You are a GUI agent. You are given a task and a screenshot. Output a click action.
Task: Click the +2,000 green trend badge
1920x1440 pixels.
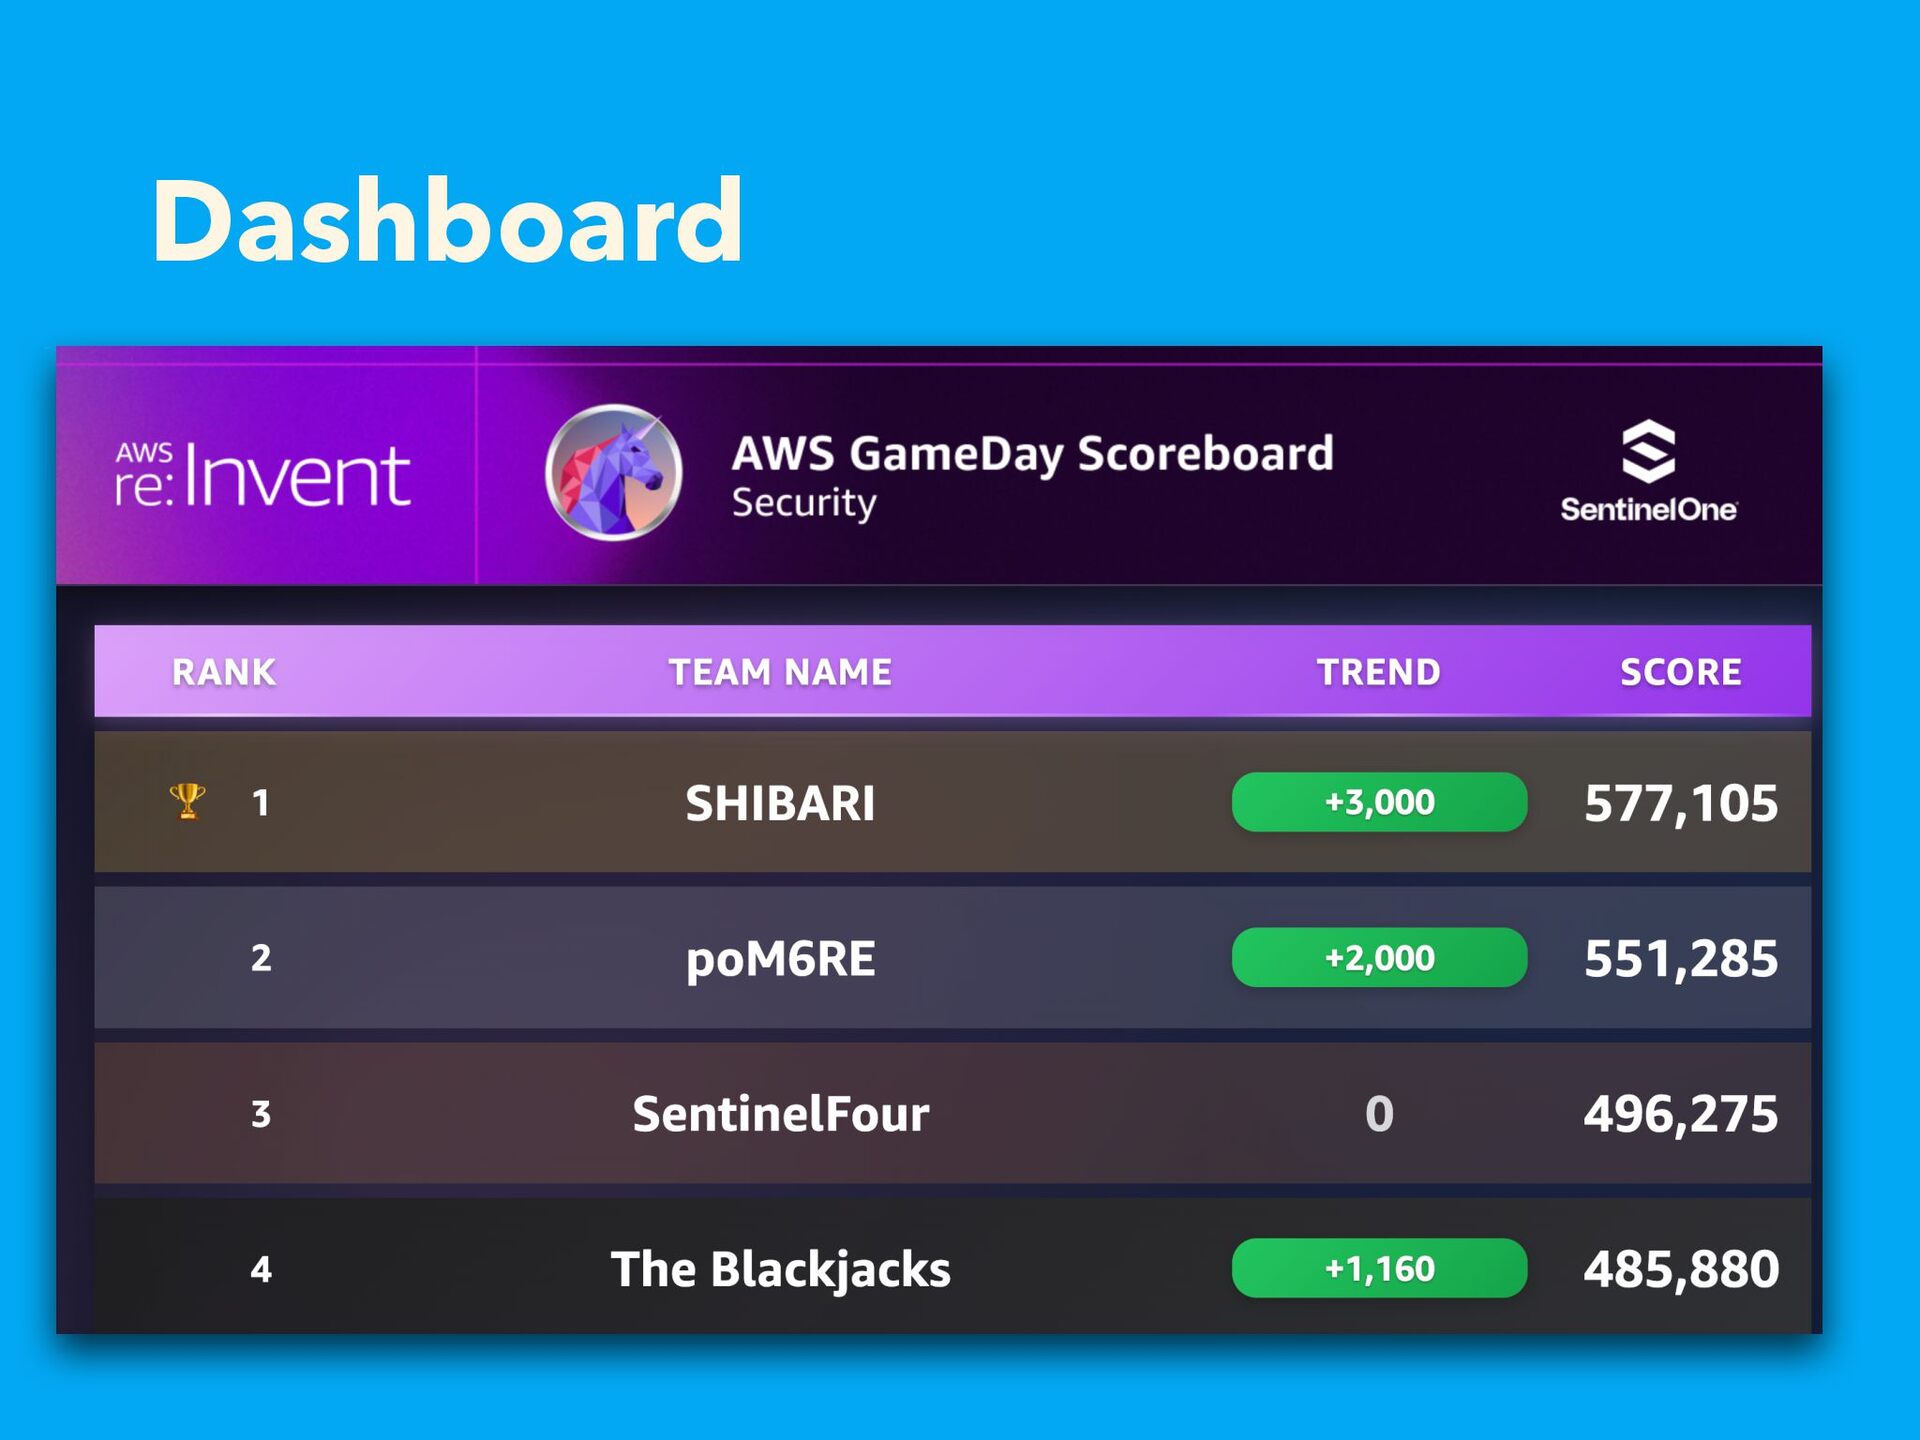pos(1379,958)
